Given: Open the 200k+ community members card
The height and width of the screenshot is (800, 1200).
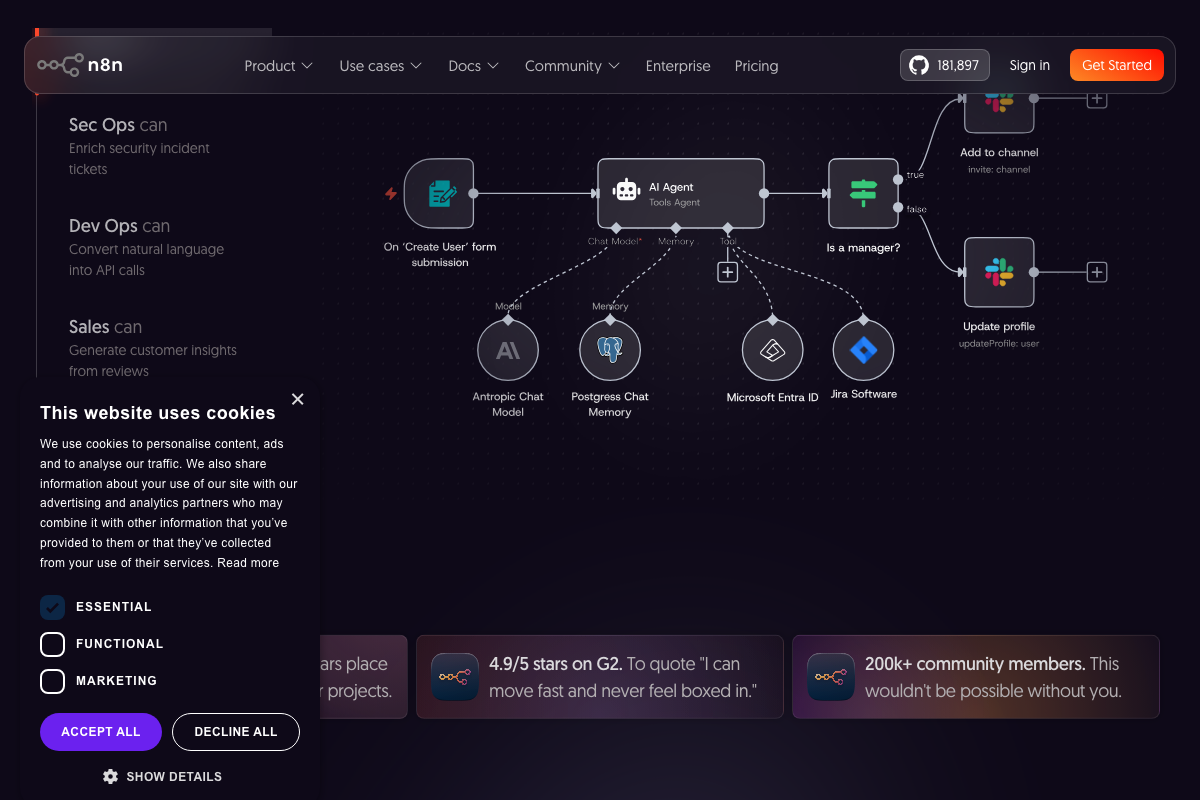Looking at the screenshot, I should pyautogui.click(x=976, y=677).
